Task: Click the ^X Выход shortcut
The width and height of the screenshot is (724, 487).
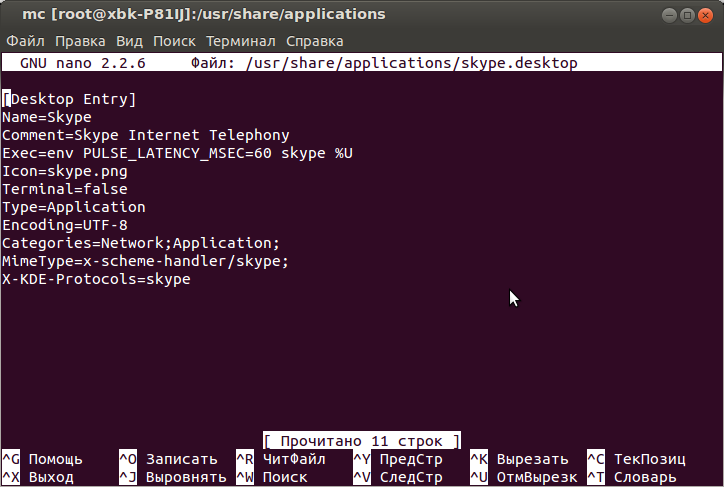Action: (38, 477)
